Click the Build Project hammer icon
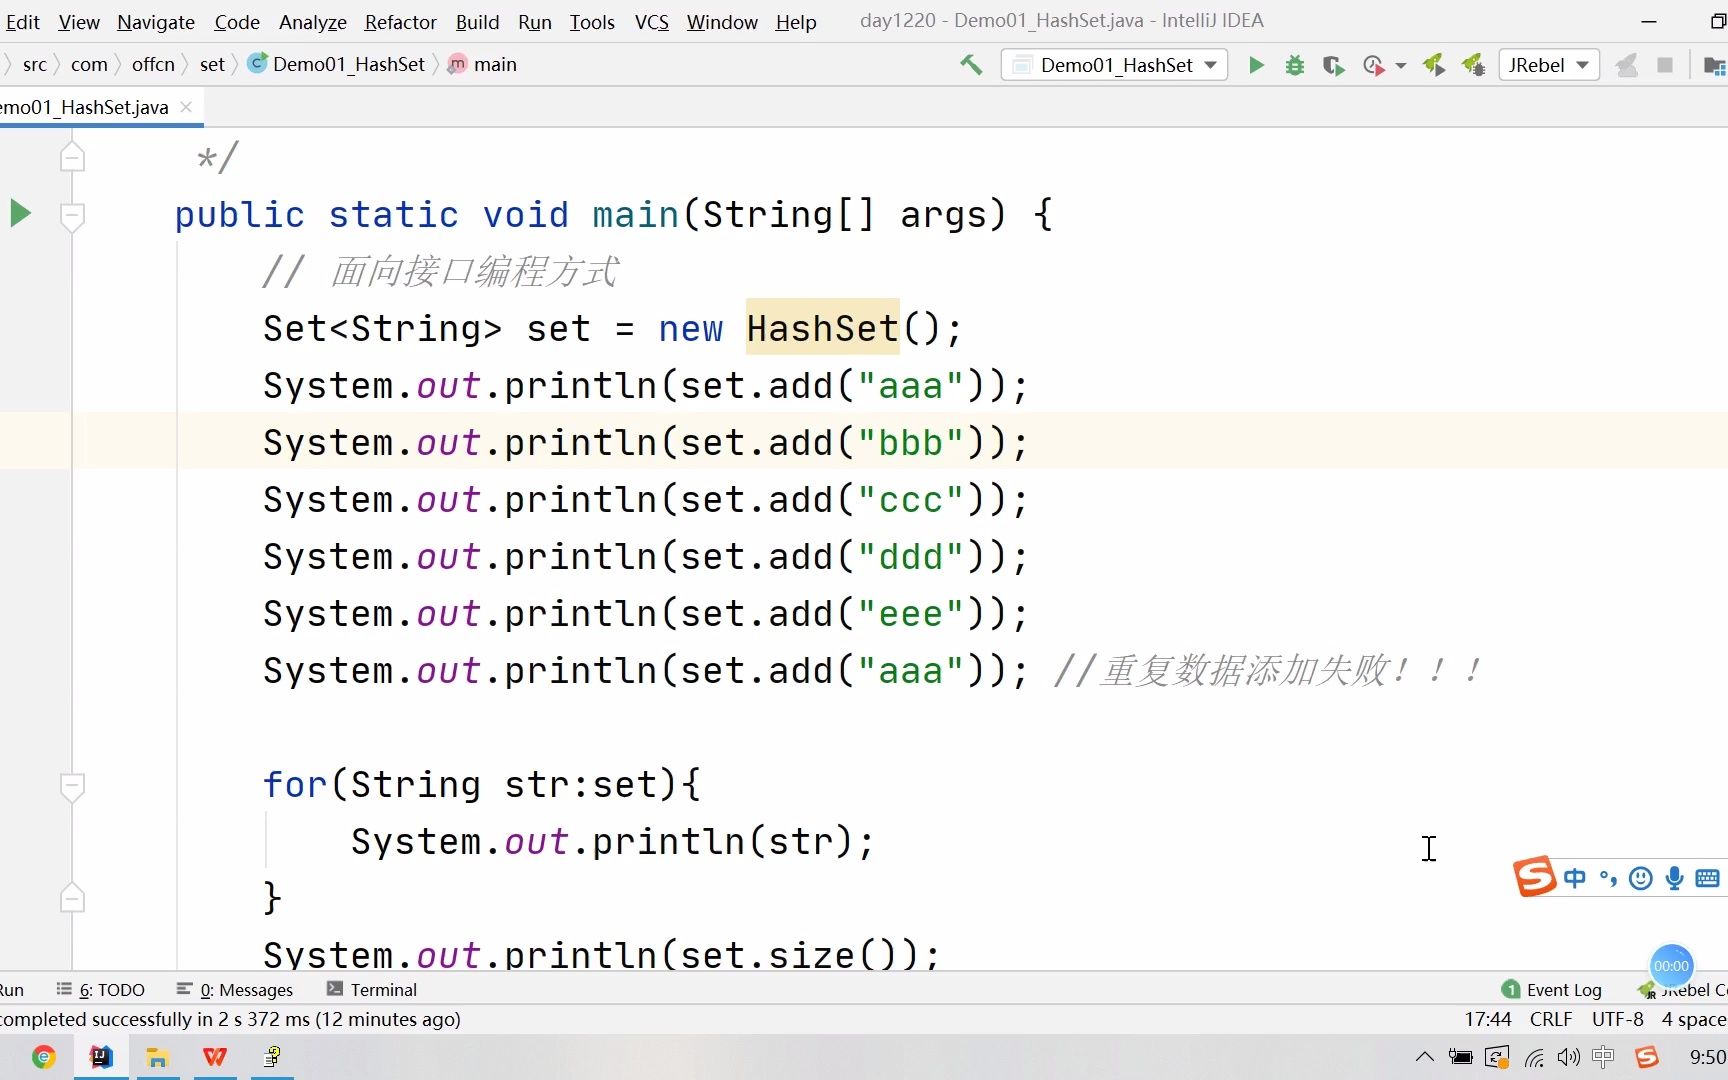Image resolution: width=1728 pixels, height=1080 pixels. 970,65
